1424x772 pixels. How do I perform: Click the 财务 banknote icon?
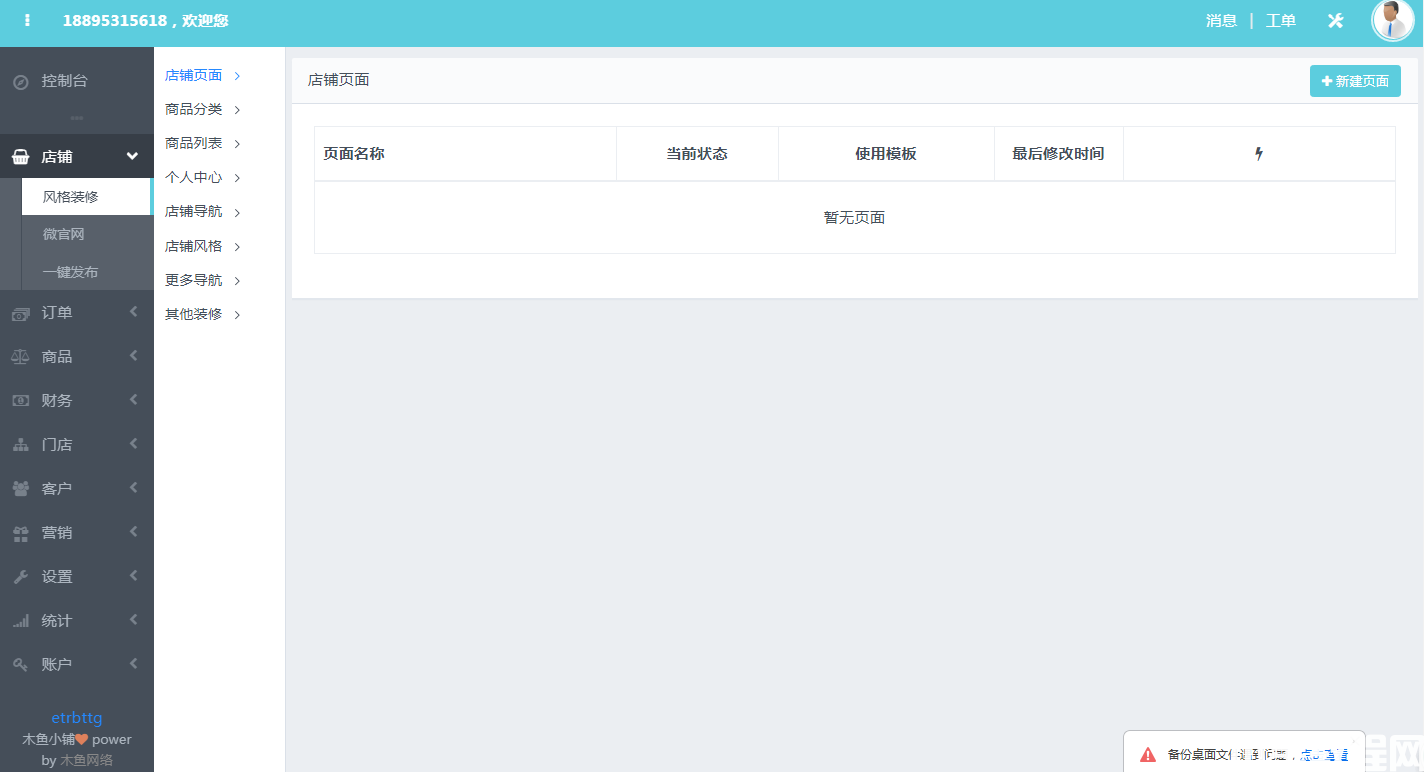click(x=20, y=401)
